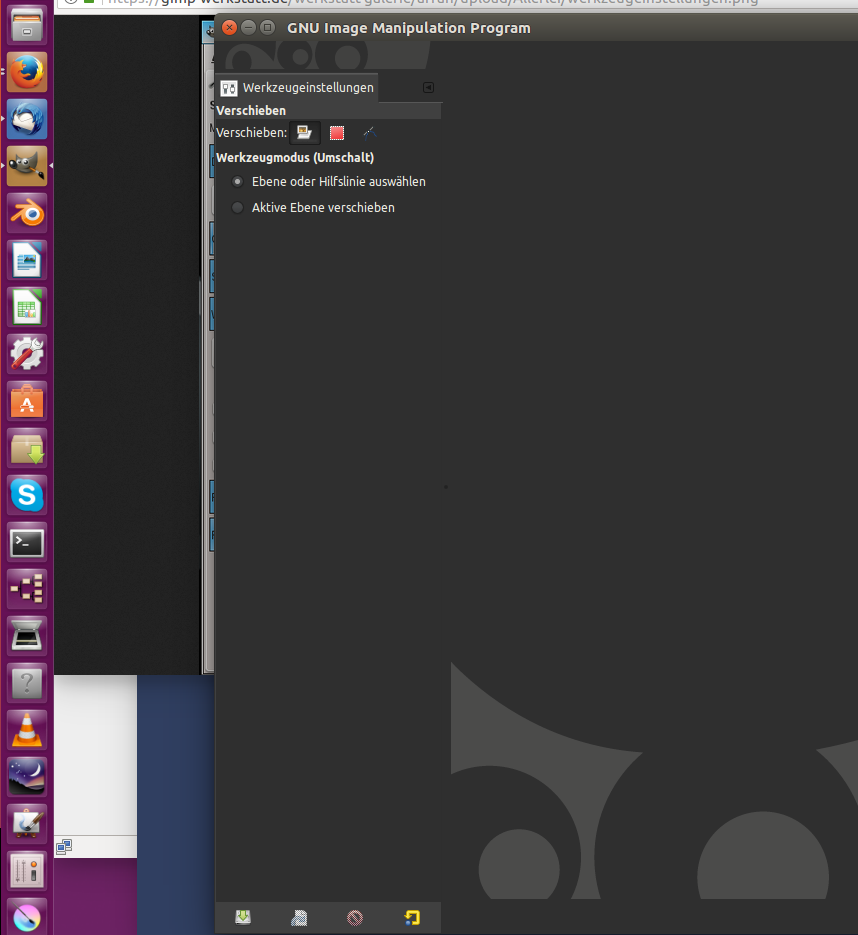This screenshot has width=858, height=935.
Task: Reset tool options to defaults icon
Action: point(411,917)
